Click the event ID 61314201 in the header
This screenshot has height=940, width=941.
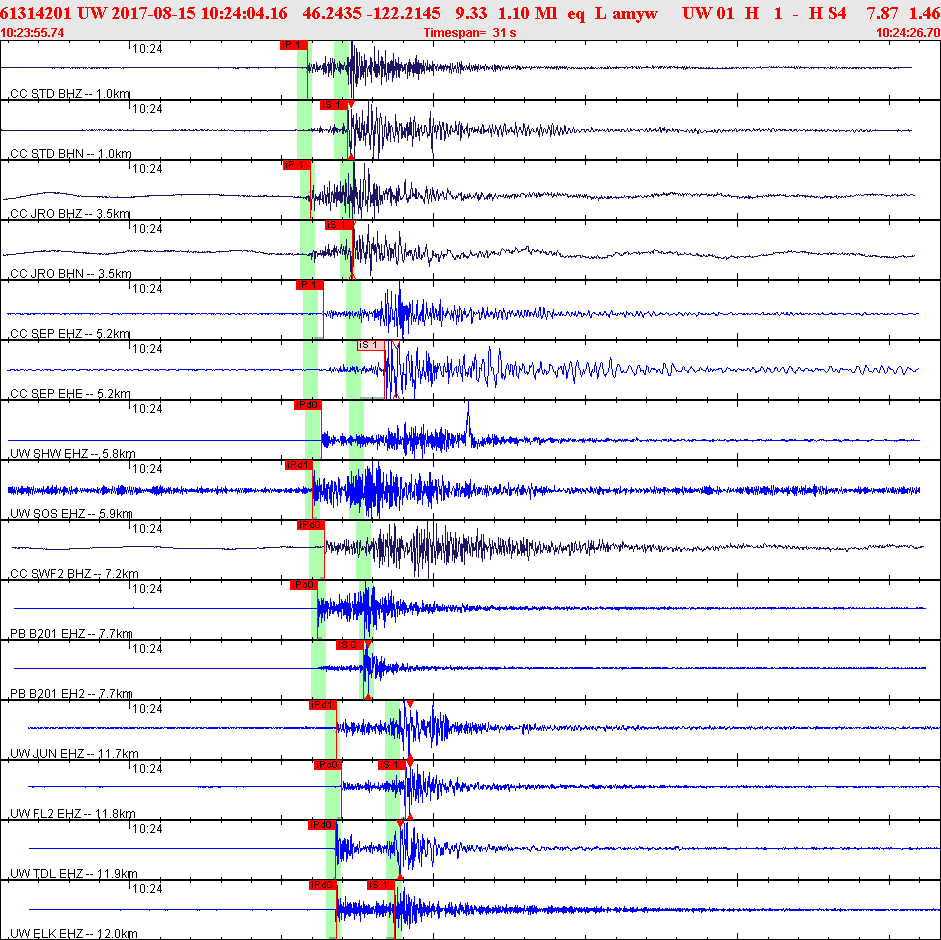point(35,13)
